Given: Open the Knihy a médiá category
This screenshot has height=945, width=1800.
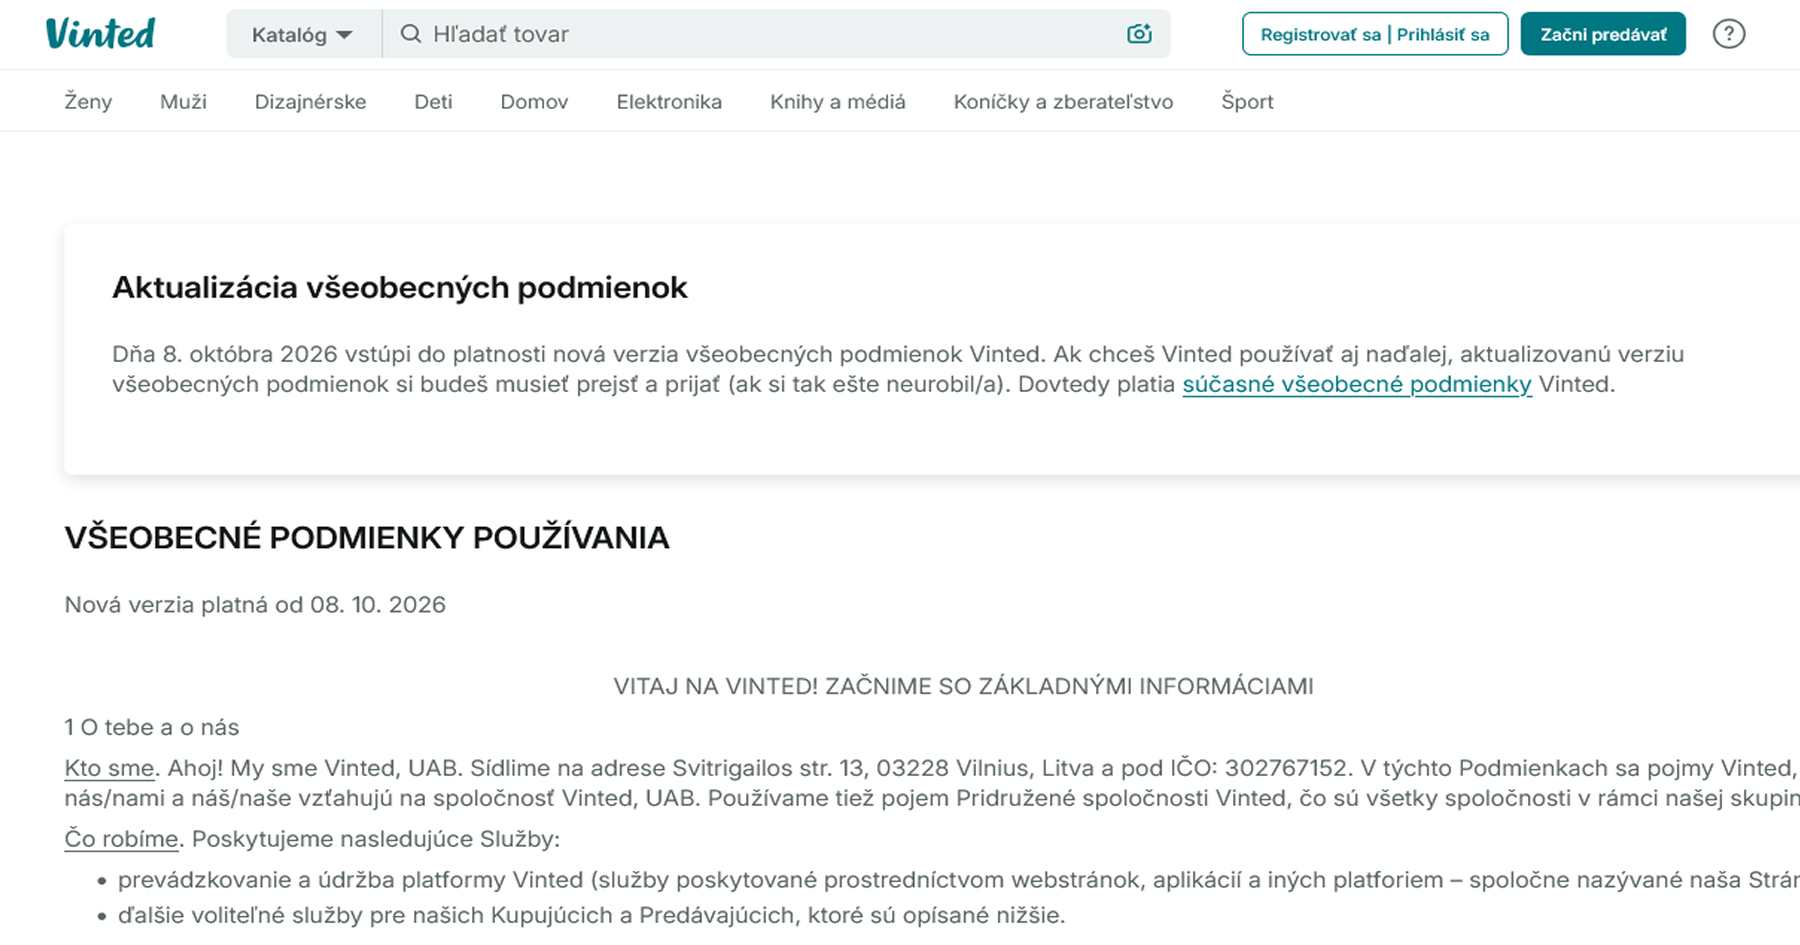Looking at the screenshot, I should click(838, 101).
